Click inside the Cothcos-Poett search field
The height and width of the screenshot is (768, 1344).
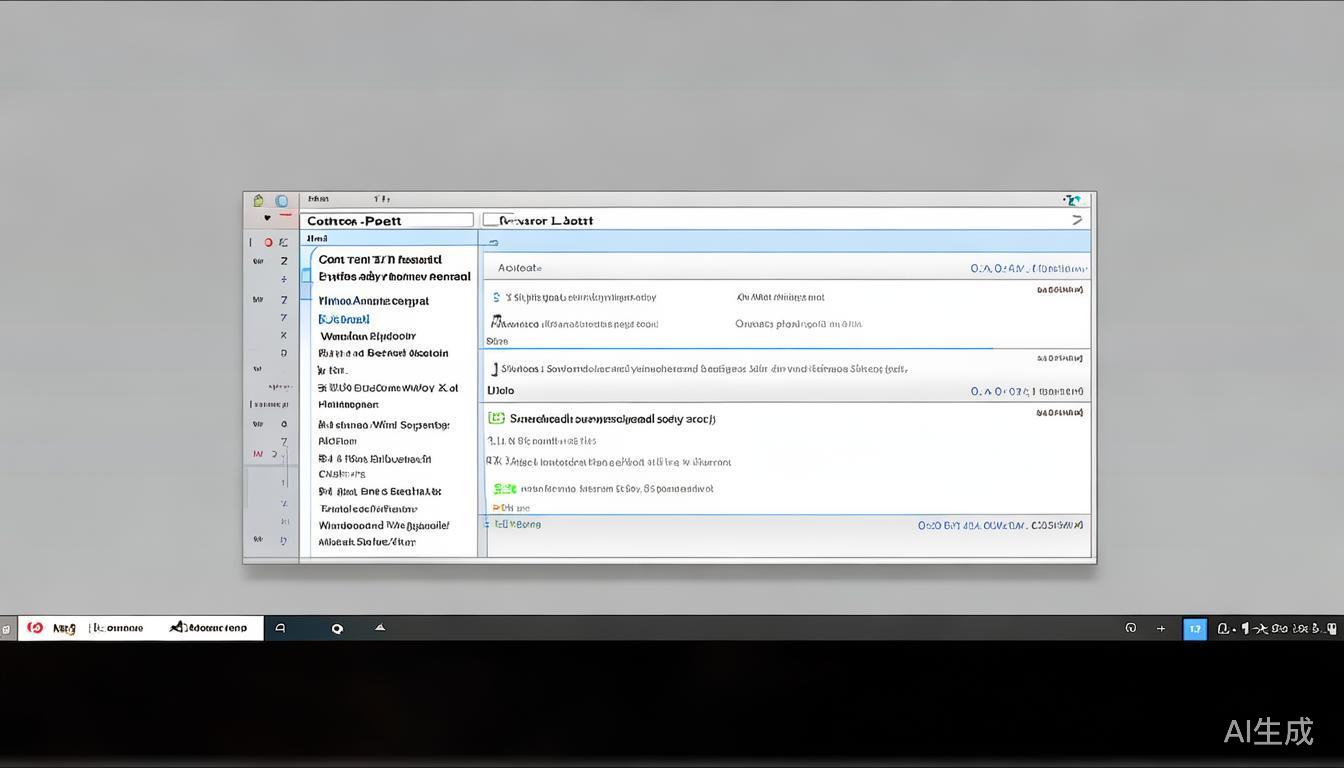387,219
